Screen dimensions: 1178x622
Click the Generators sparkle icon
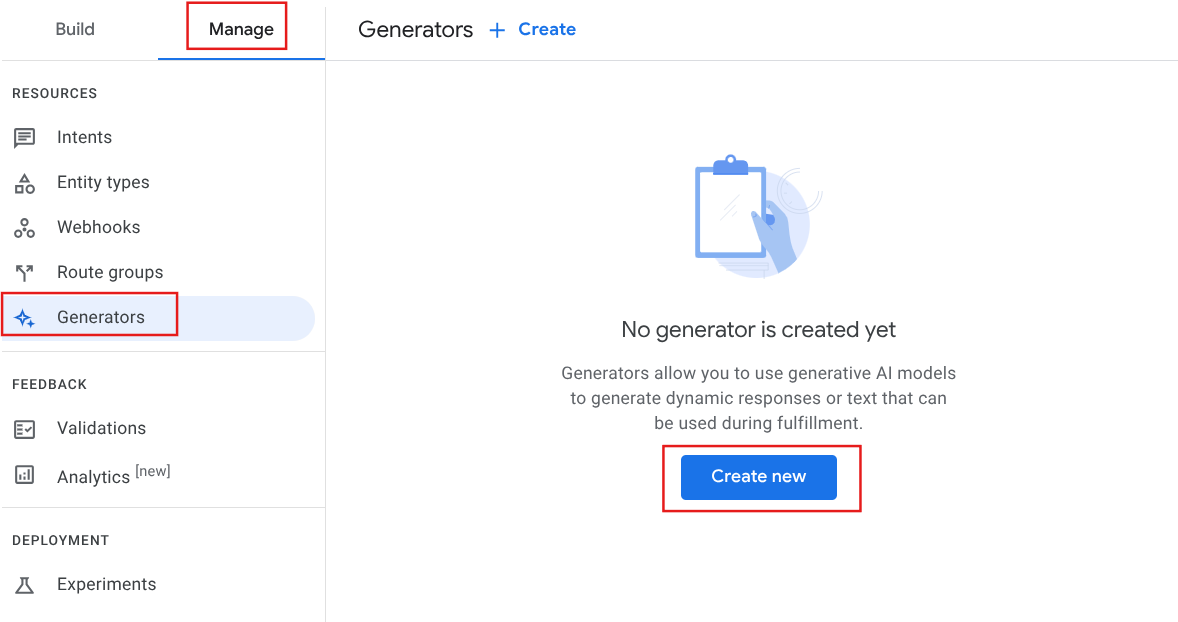(25, 318)
